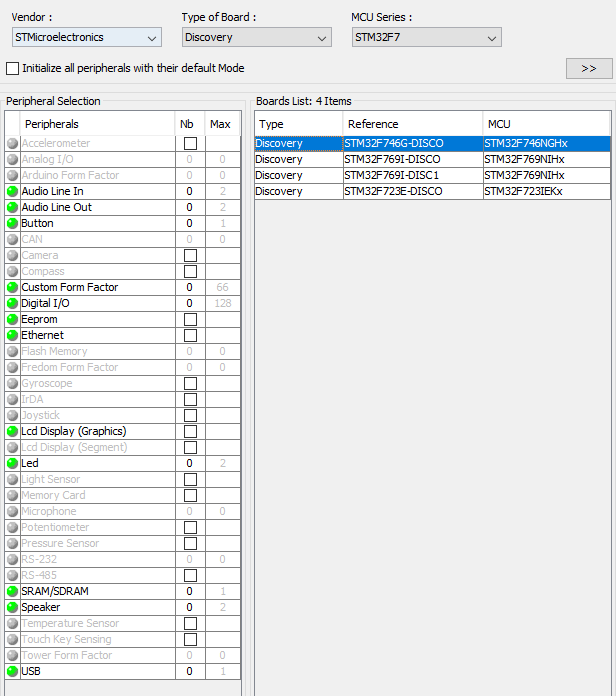Screen dimensions: 616x696
Task: Click the gray indicator next to Temperature Sensor
Action: click(12, 623)
